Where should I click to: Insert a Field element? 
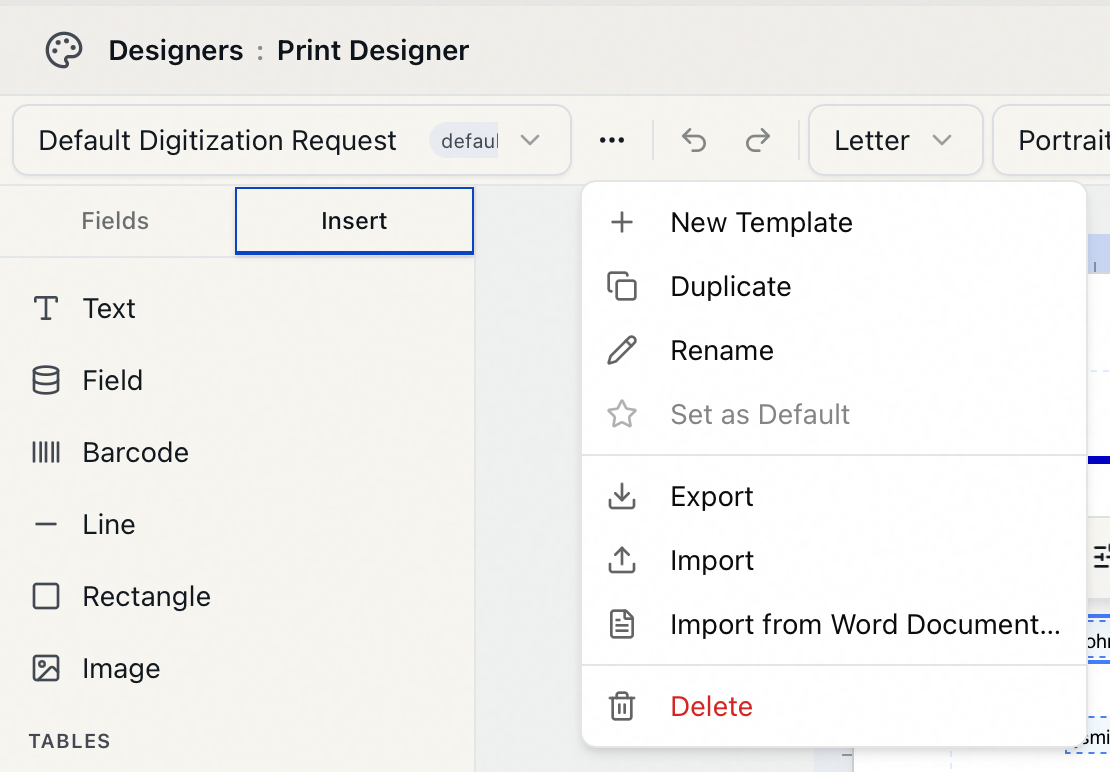[x=237, y=381]
